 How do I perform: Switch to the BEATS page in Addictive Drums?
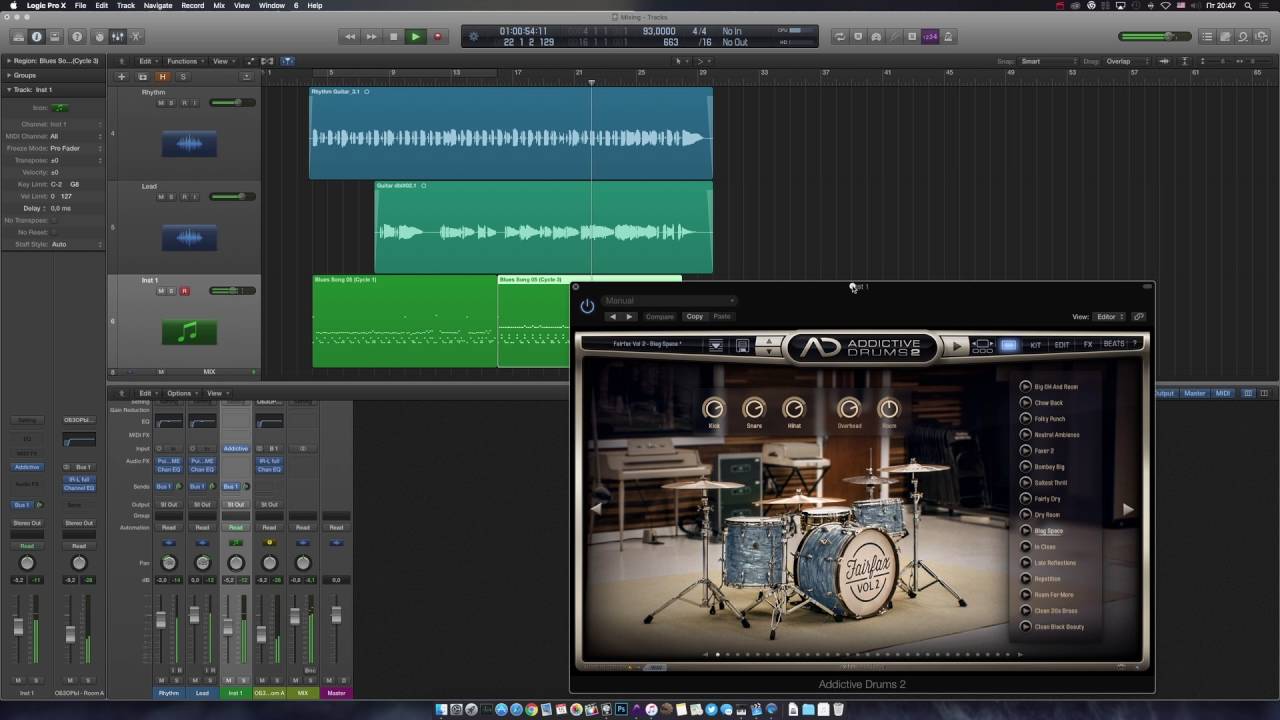point(1114,344)
